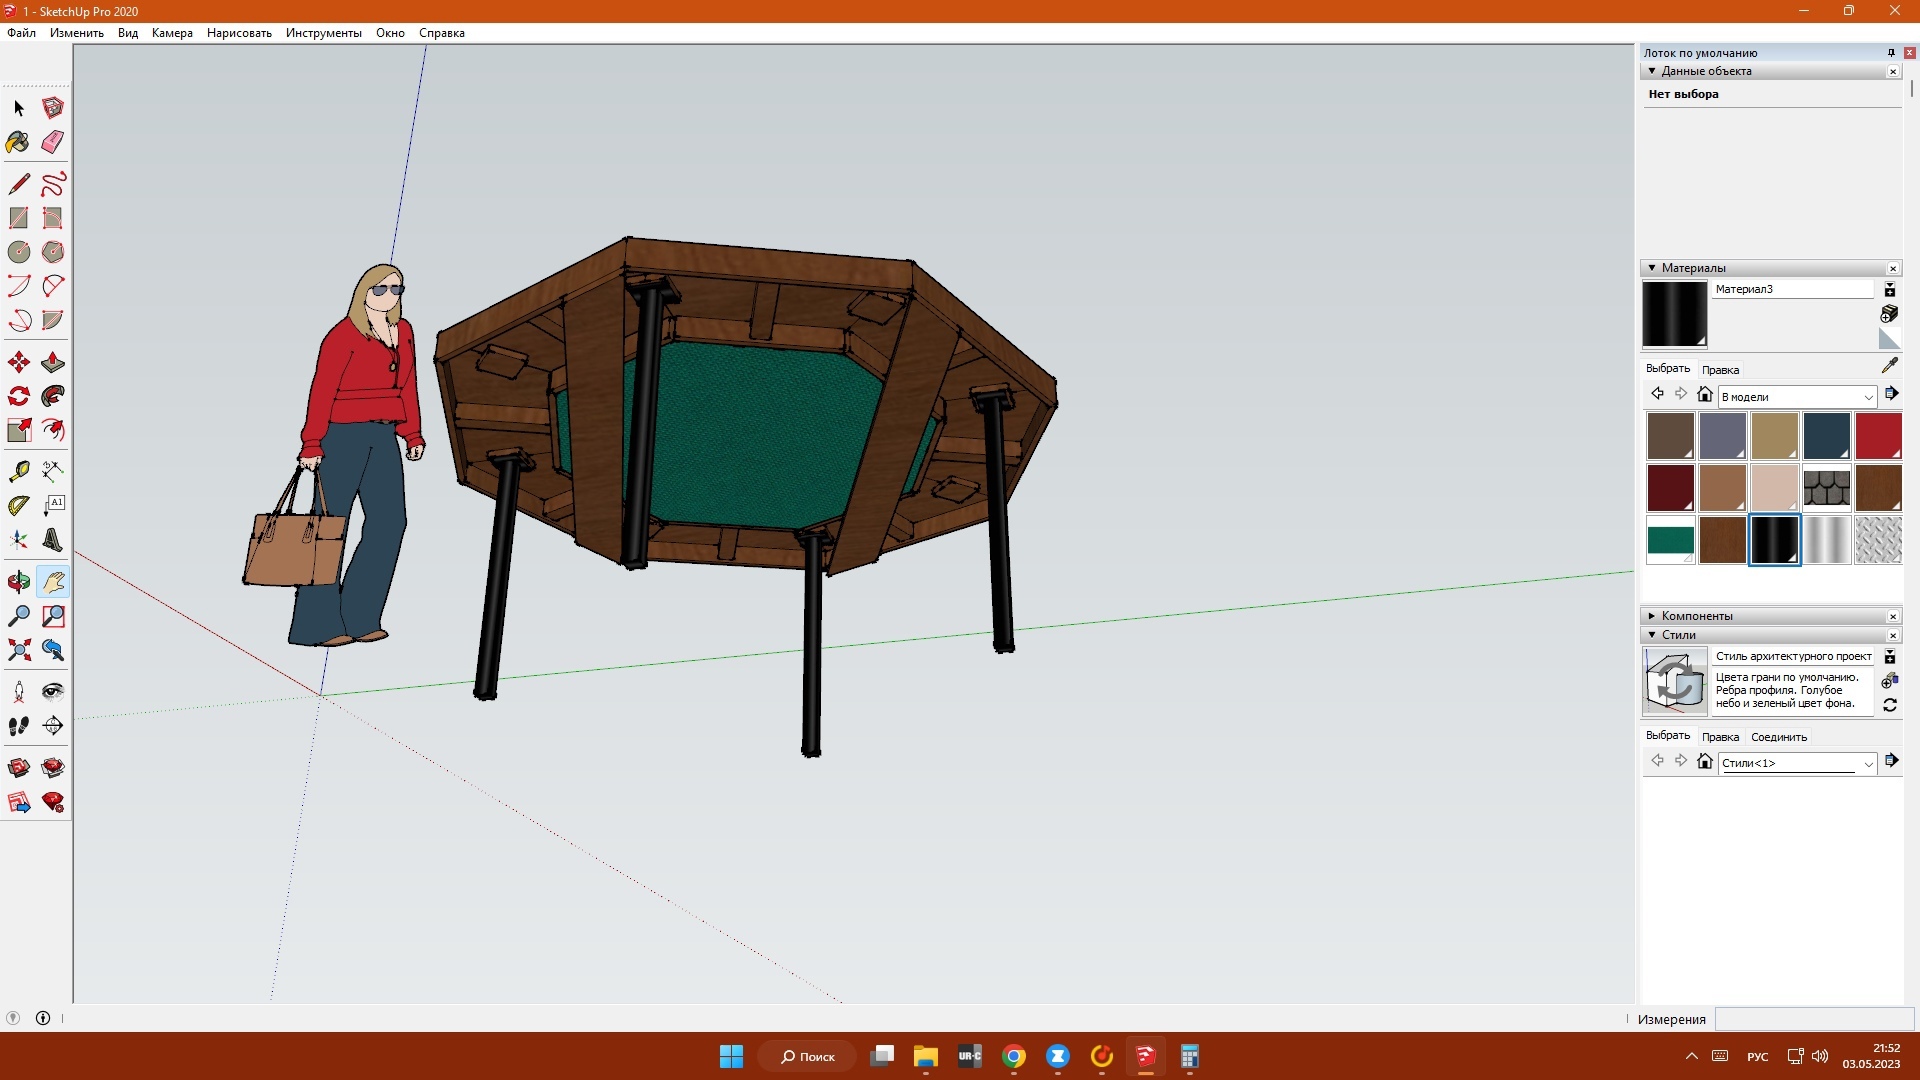The width and height of the screenshot is (1920, 1080).
Task: Open the Камера menu
Action: click(172, 33)
